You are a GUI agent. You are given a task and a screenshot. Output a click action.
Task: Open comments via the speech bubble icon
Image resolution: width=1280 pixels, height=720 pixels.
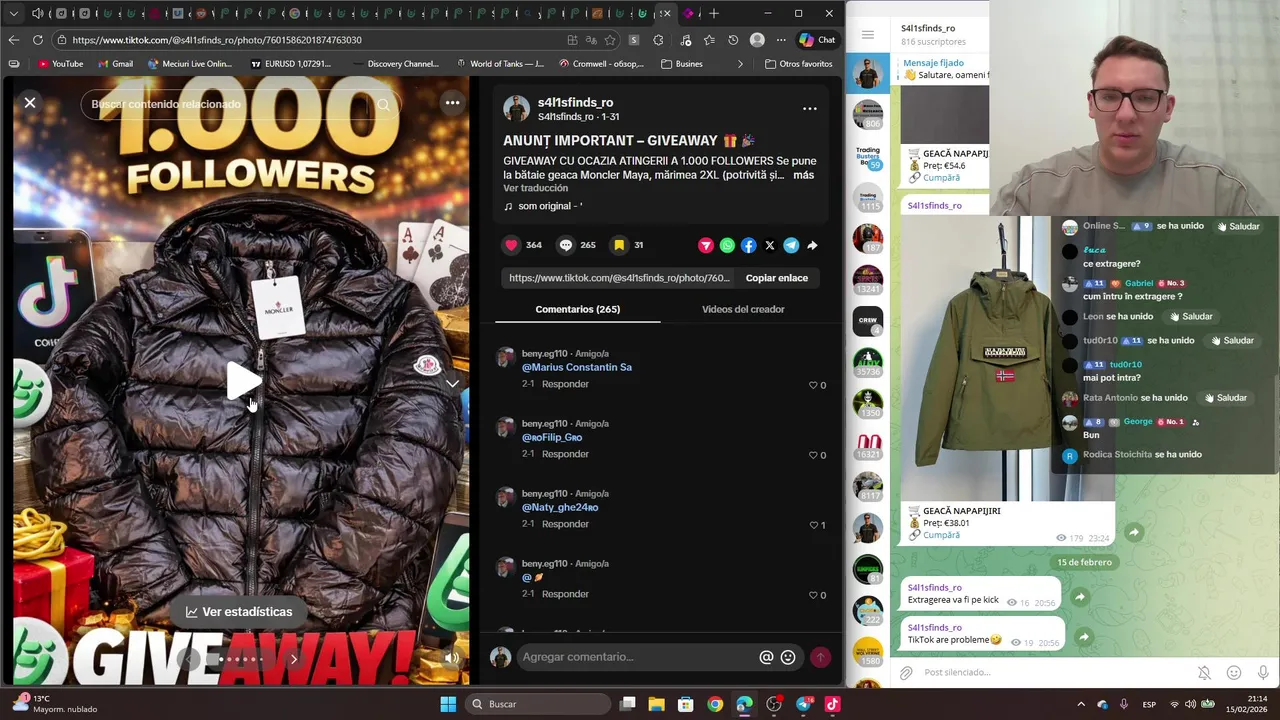click(x=566, y=245)
